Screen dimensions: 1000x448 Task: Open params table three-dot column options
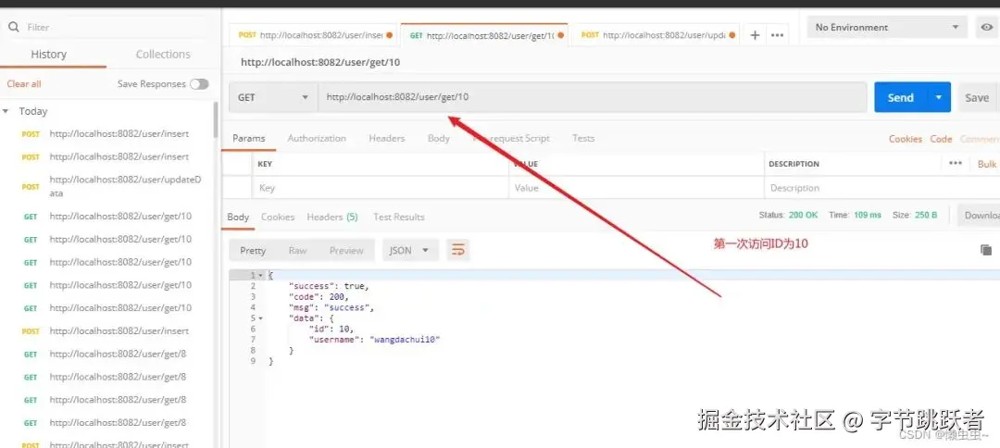(955, 163)
